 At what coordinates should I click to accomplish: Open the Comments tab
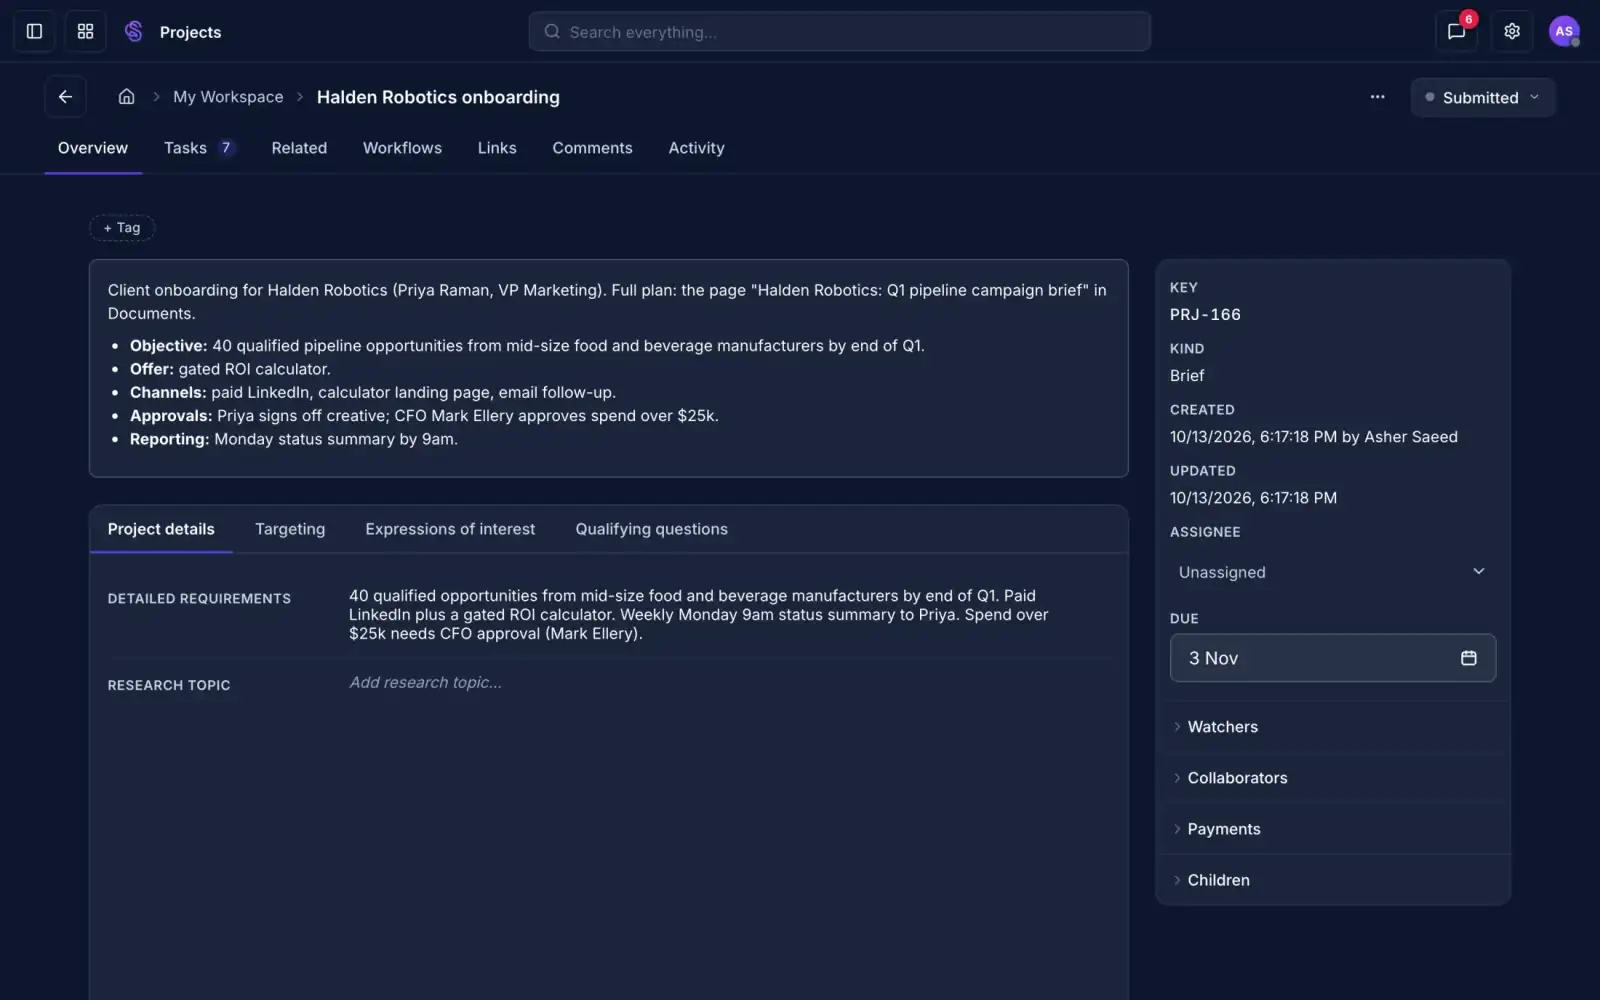tap(592, 148)
